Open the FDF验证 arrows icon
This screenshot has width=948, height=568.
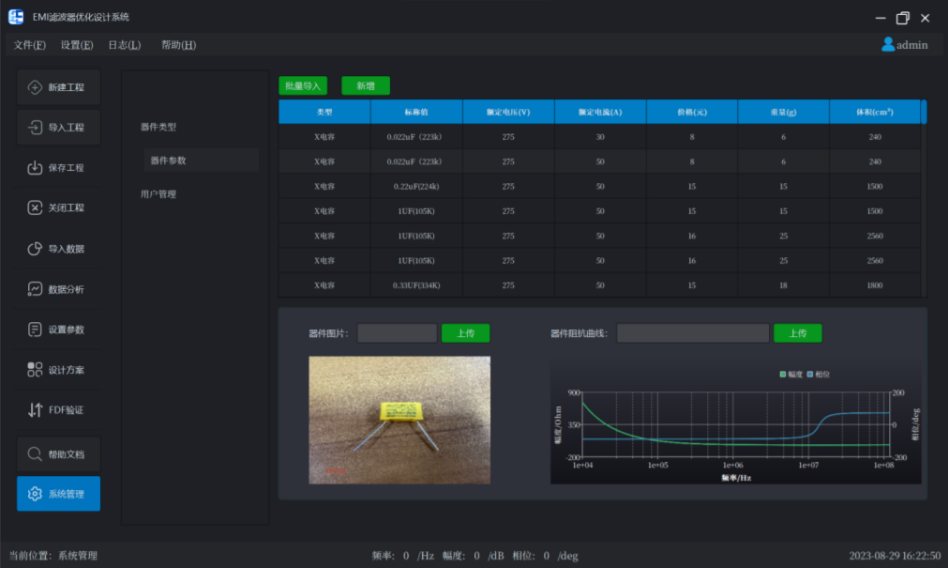[34, 410]
